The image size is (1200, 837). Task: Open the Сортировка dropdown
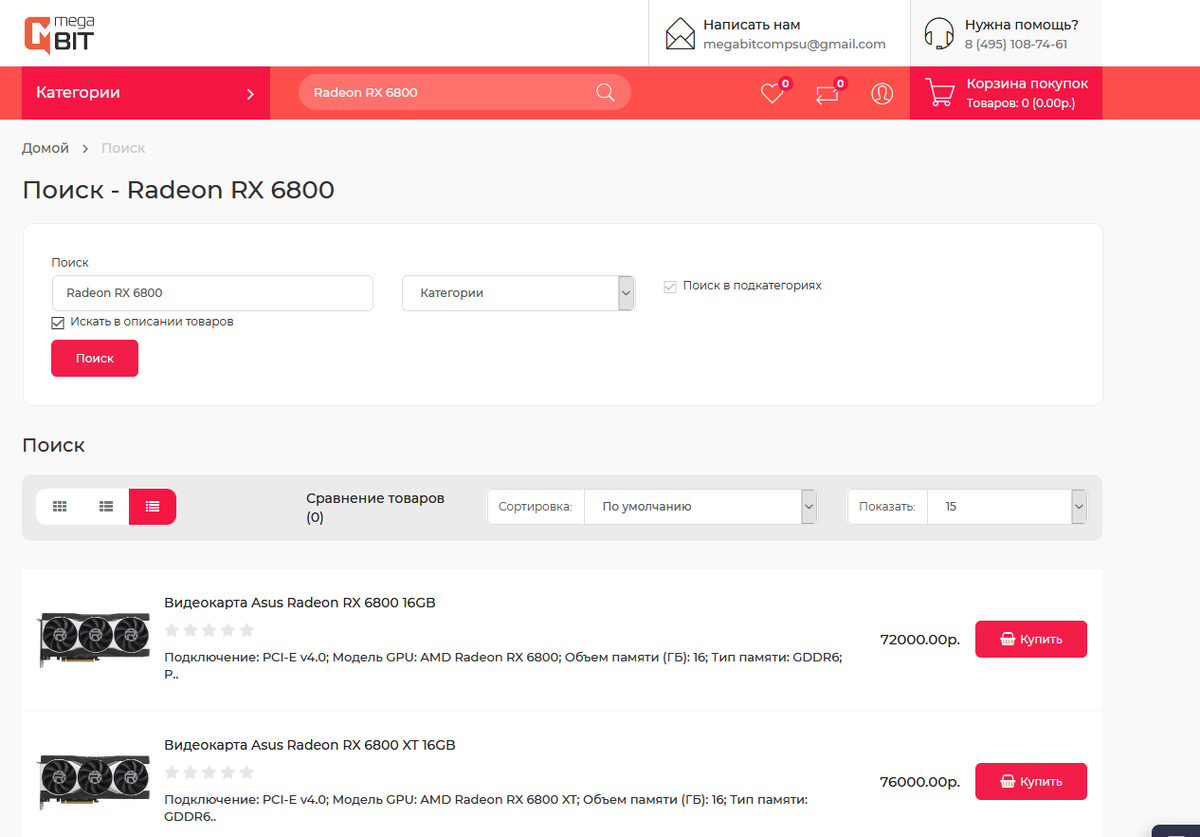pos(700,507)
